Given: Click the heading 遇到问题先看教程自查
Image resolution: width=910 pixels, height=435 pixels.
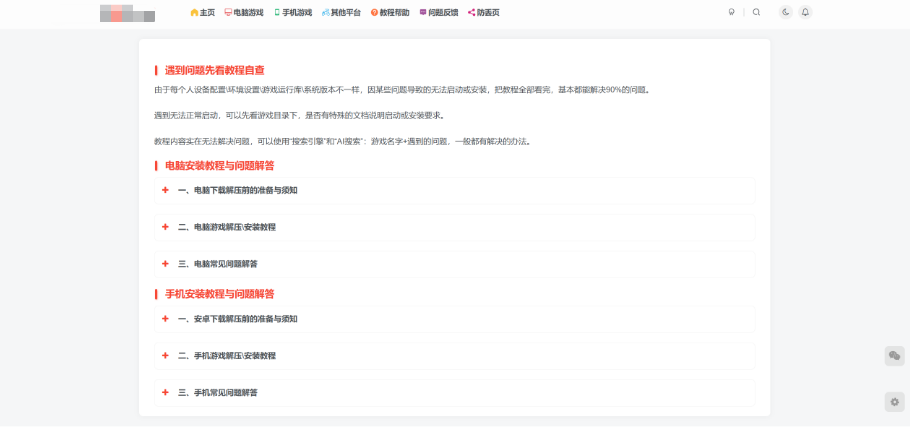Looking at the screenshot, I should click(215, 71).
